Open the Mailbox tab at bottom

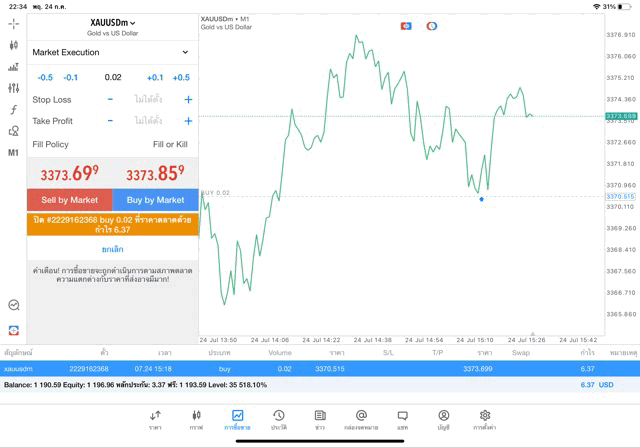click(x=361, y=419)
